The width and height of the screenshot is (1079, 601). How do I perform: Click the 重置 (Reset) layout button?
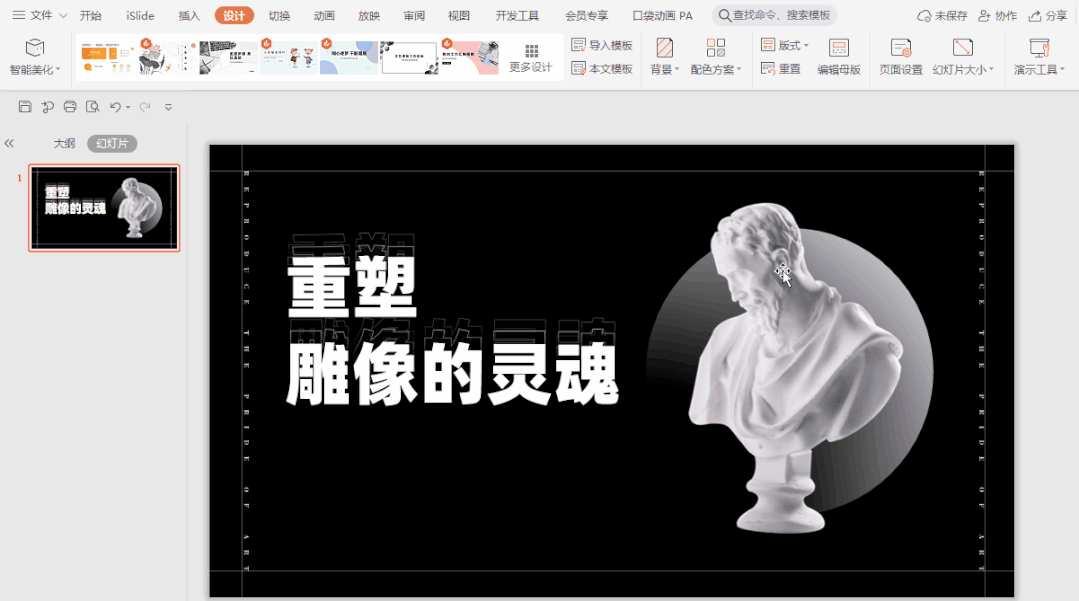(x=781, y=69)
